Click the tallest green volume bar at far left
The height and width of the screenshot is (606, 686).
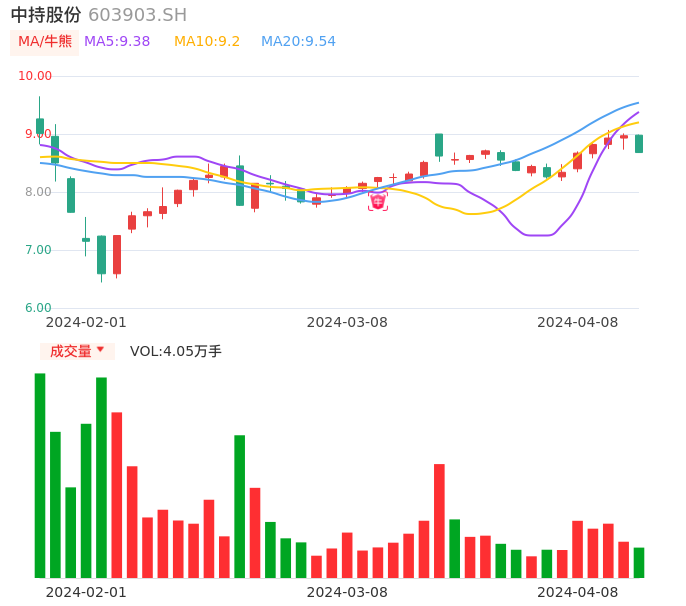click(40, 475)
